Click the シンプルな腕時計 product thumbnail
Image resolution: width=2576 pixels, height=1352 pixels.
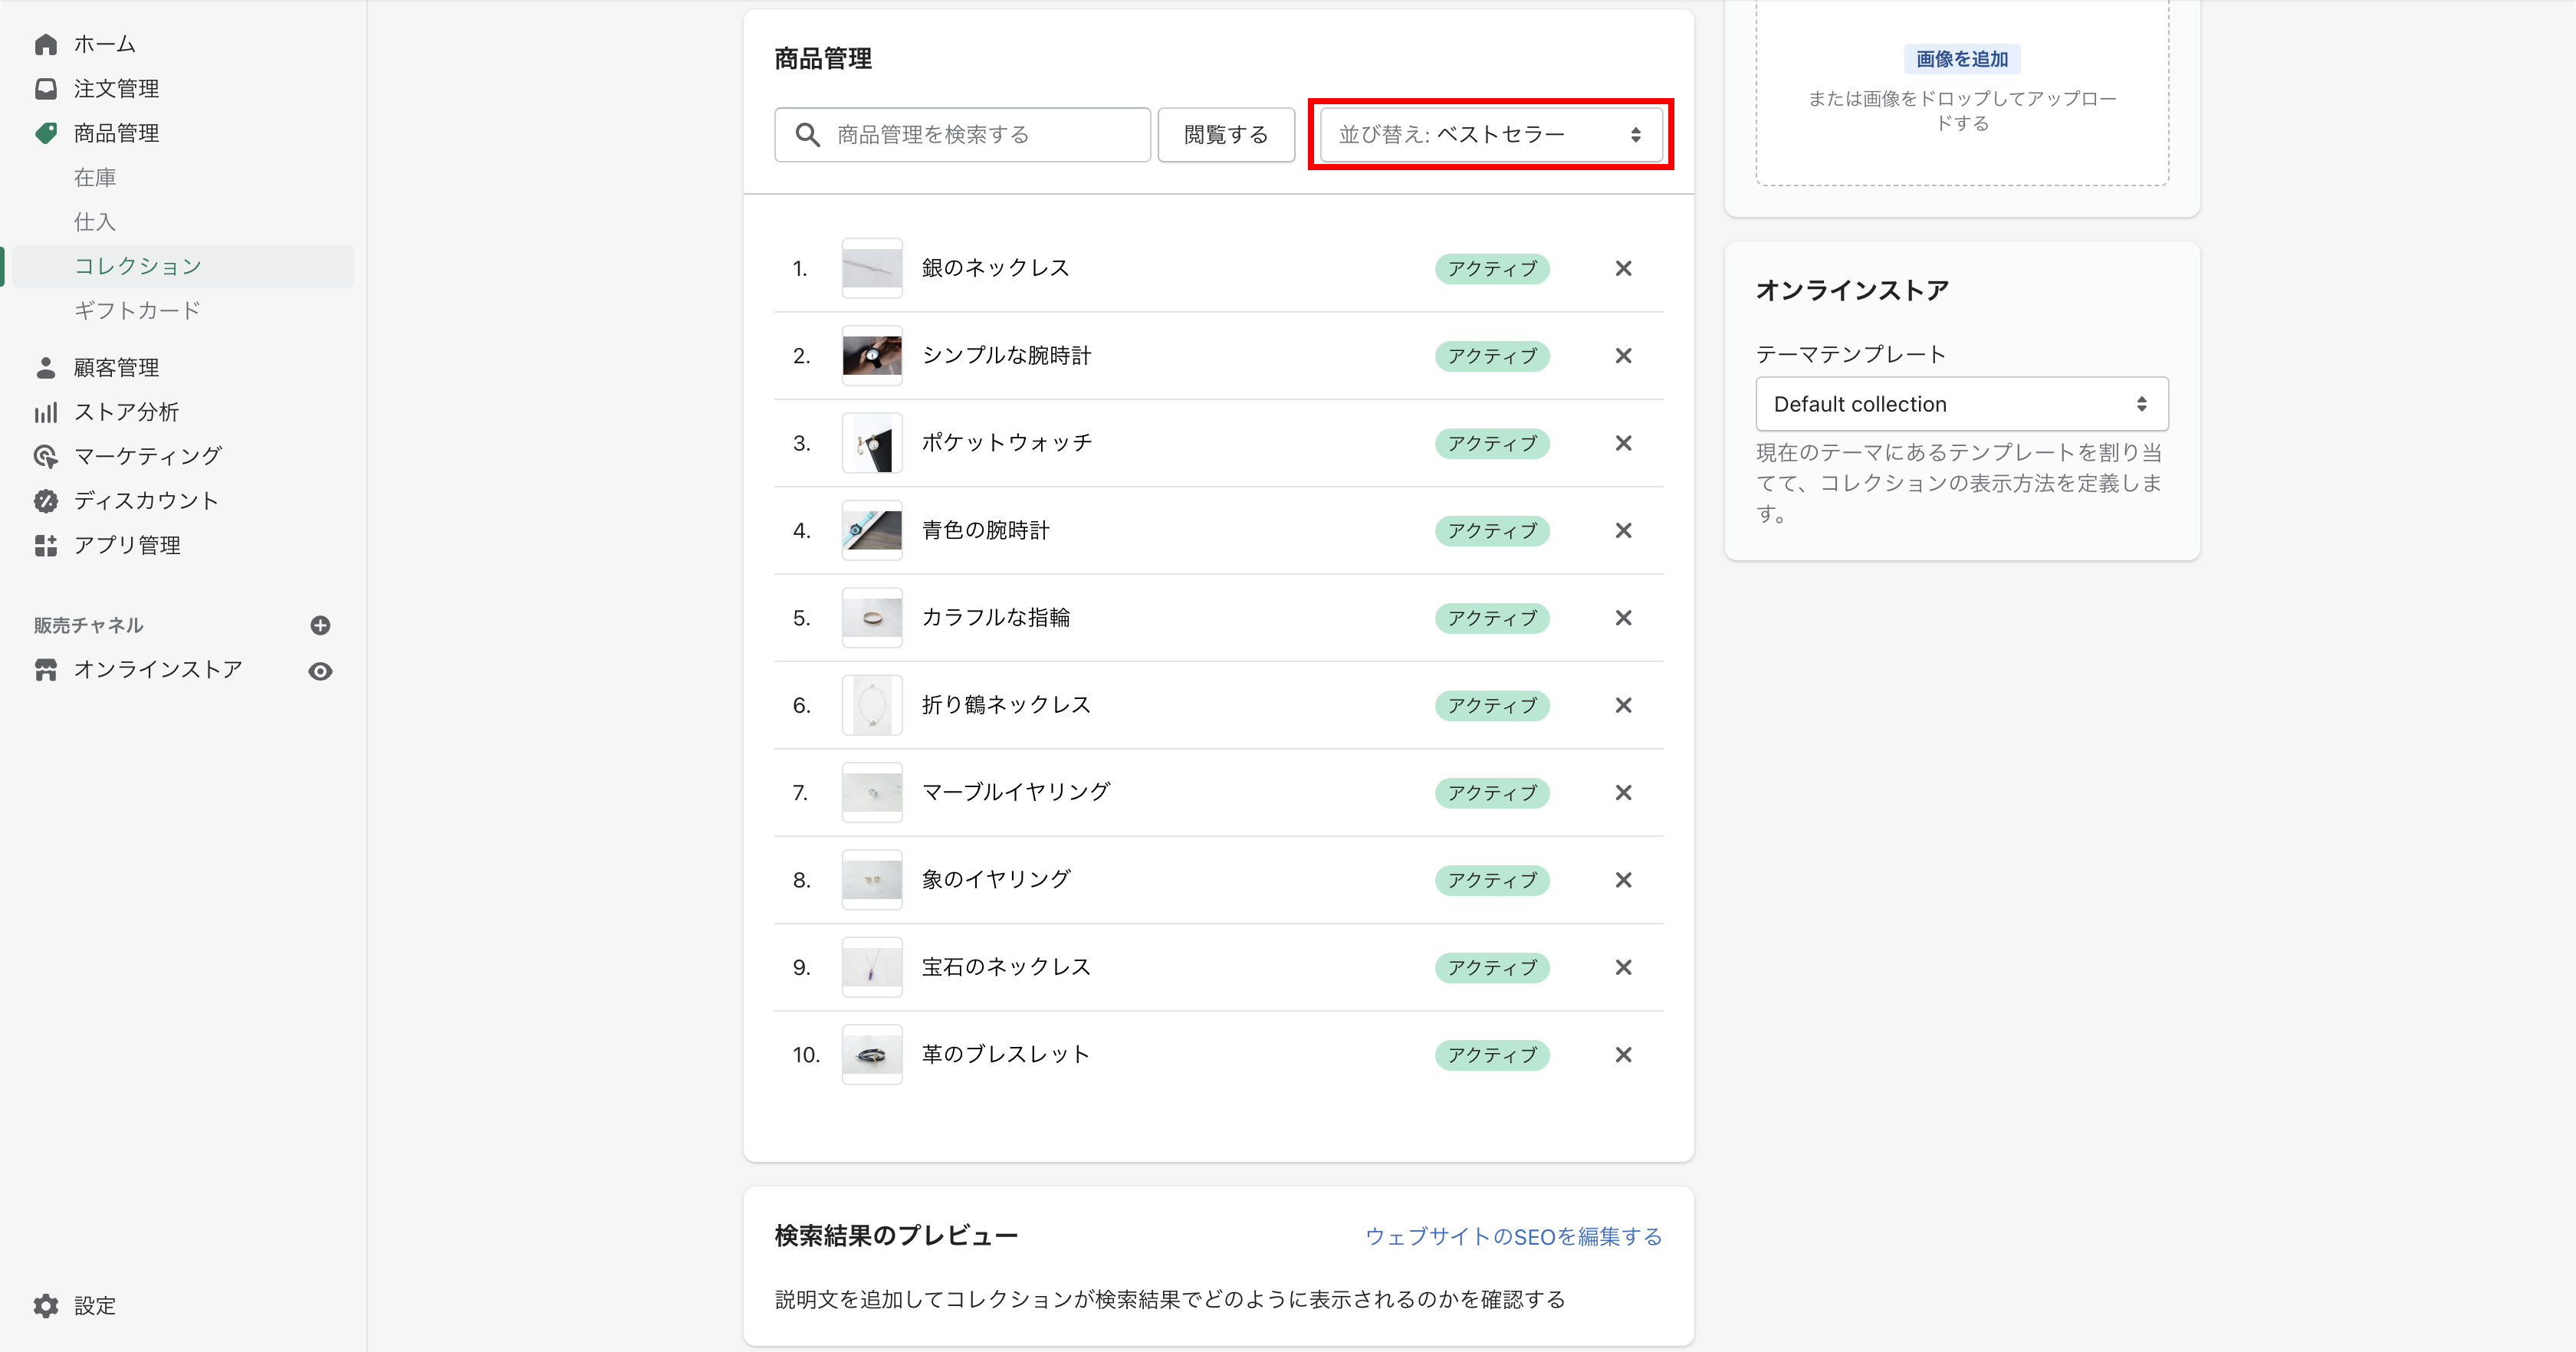click(871, 356)
